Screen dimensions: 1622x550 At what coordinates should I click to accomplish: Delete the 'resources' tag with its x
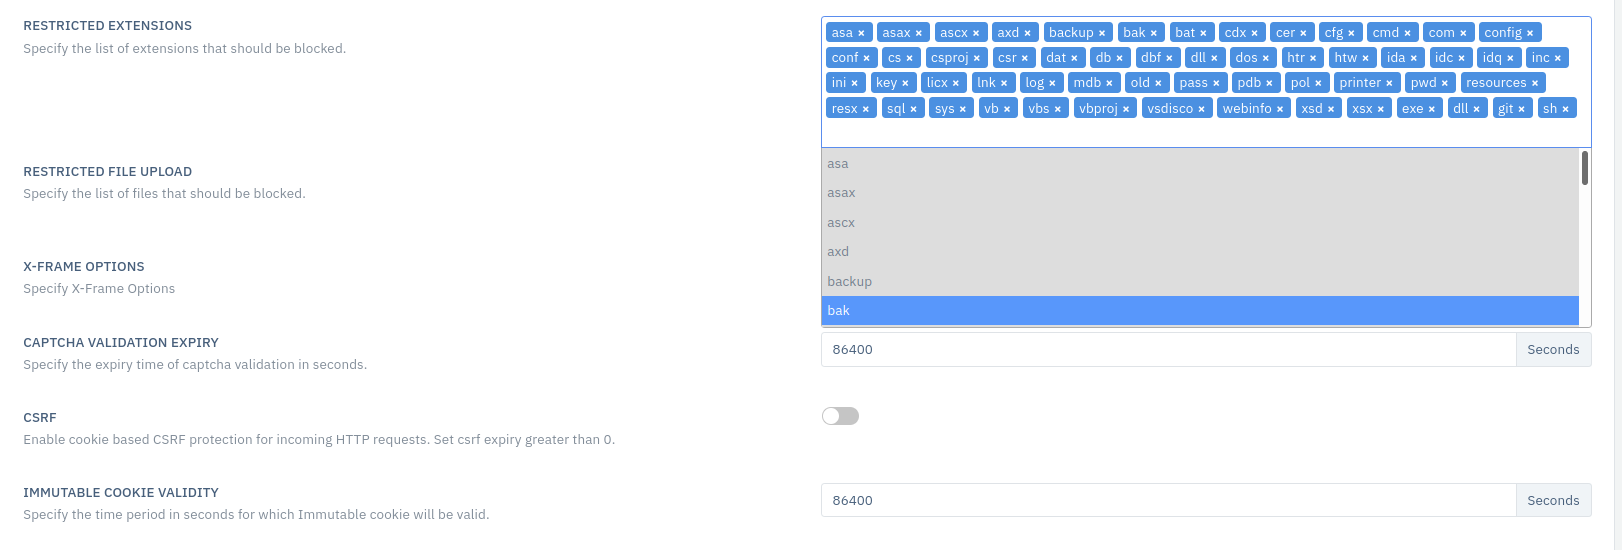[1535, 83]
